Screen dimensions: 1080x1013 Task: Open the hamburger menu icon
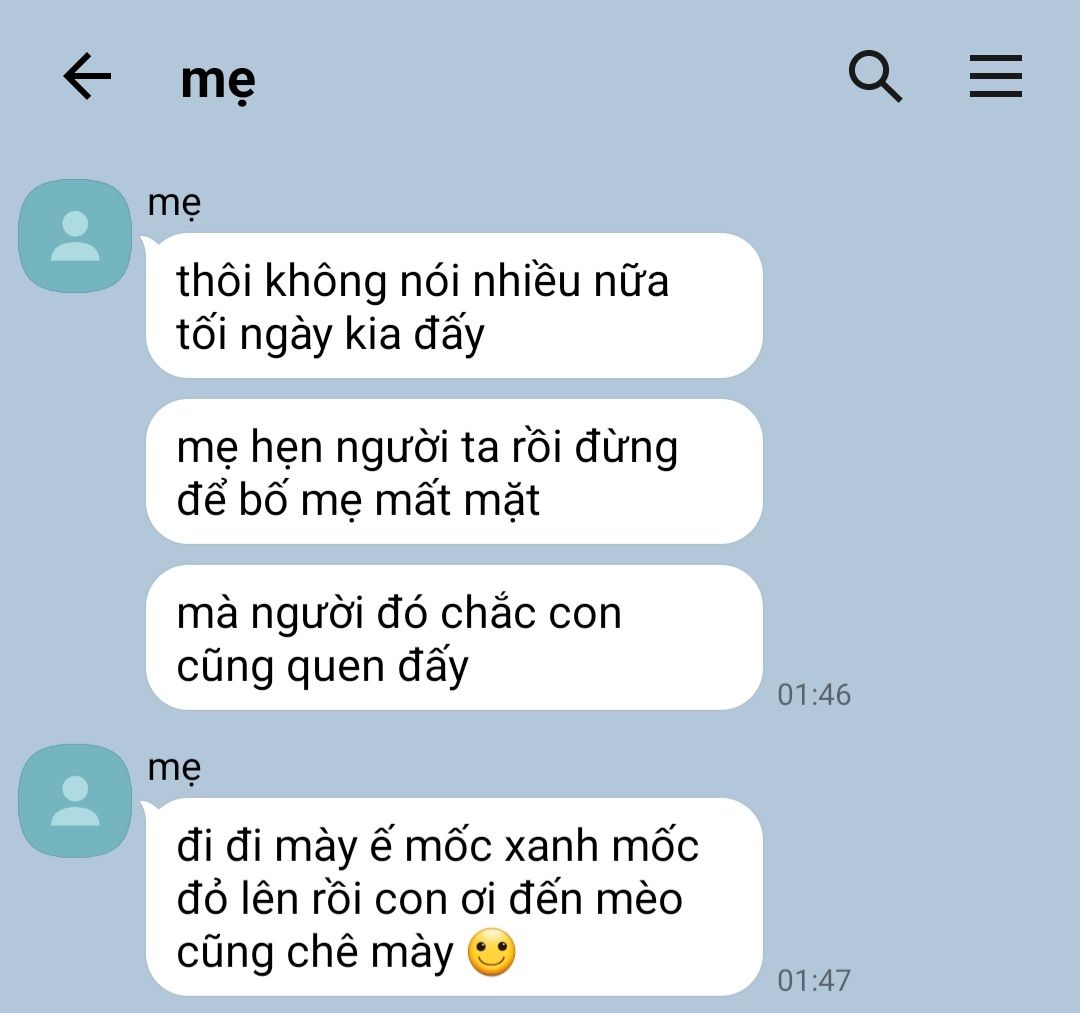(x=995, y=76)
